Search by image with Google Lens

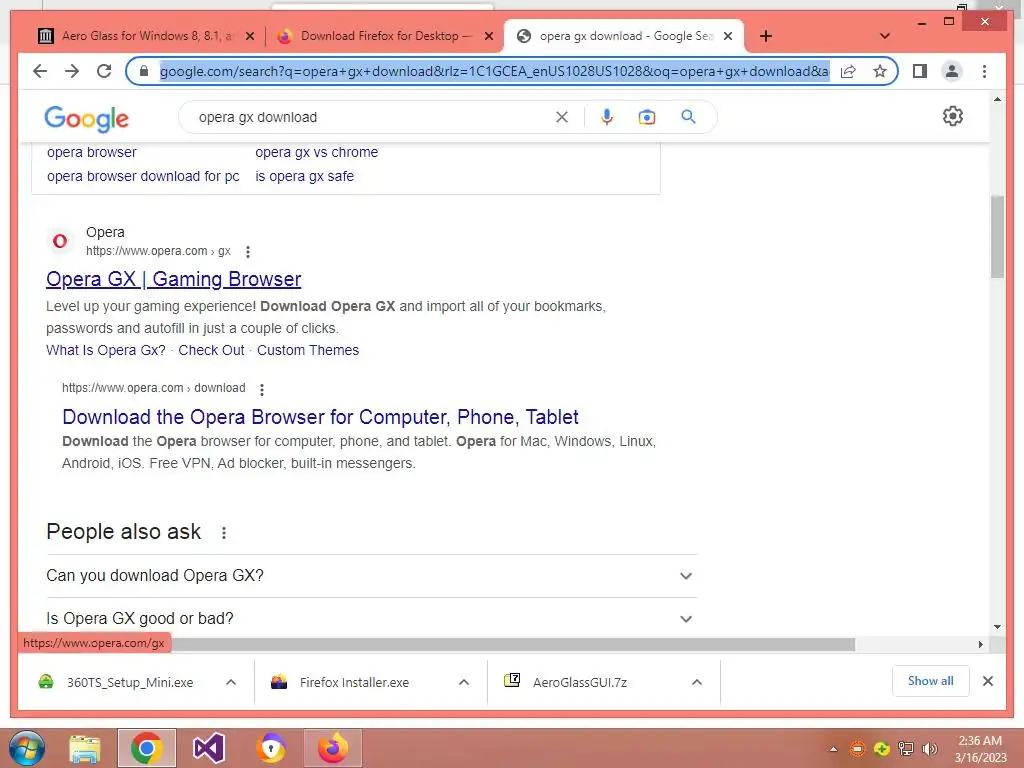pyautogui.click(x=647, y=117)
